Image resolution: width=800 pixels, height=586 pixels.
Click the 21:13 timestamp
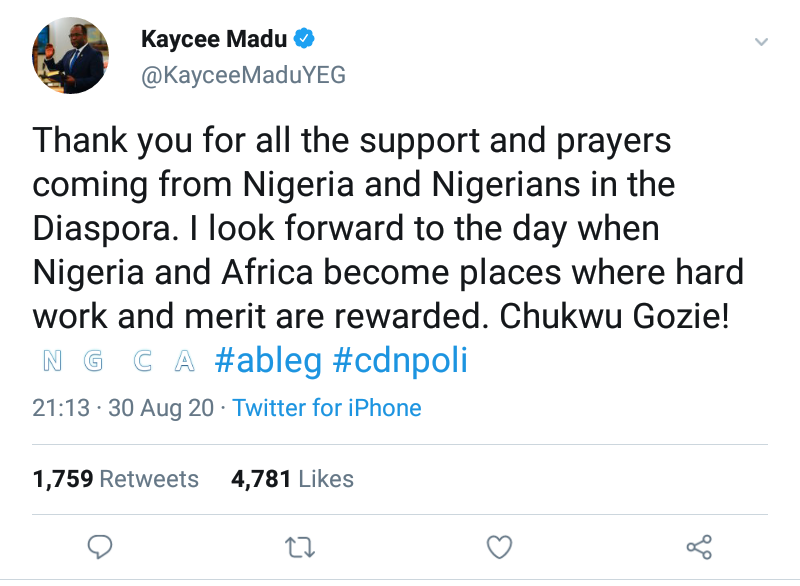click(61, 408)
